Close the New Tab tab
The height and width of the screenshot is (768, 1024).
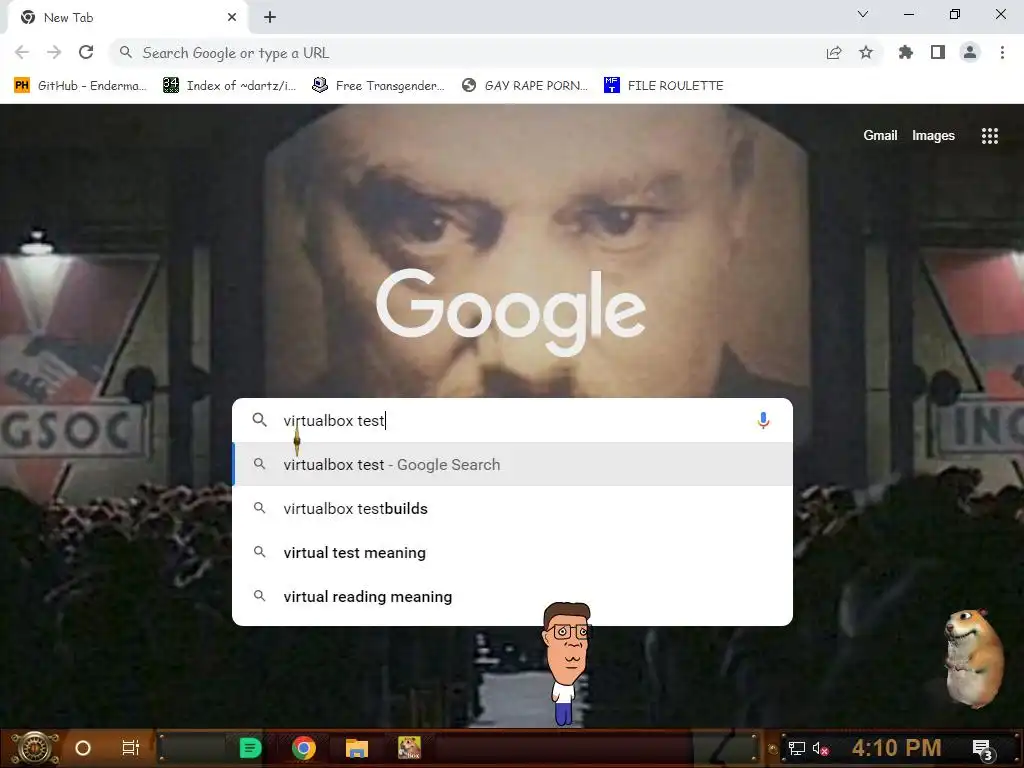pos(232,18)
